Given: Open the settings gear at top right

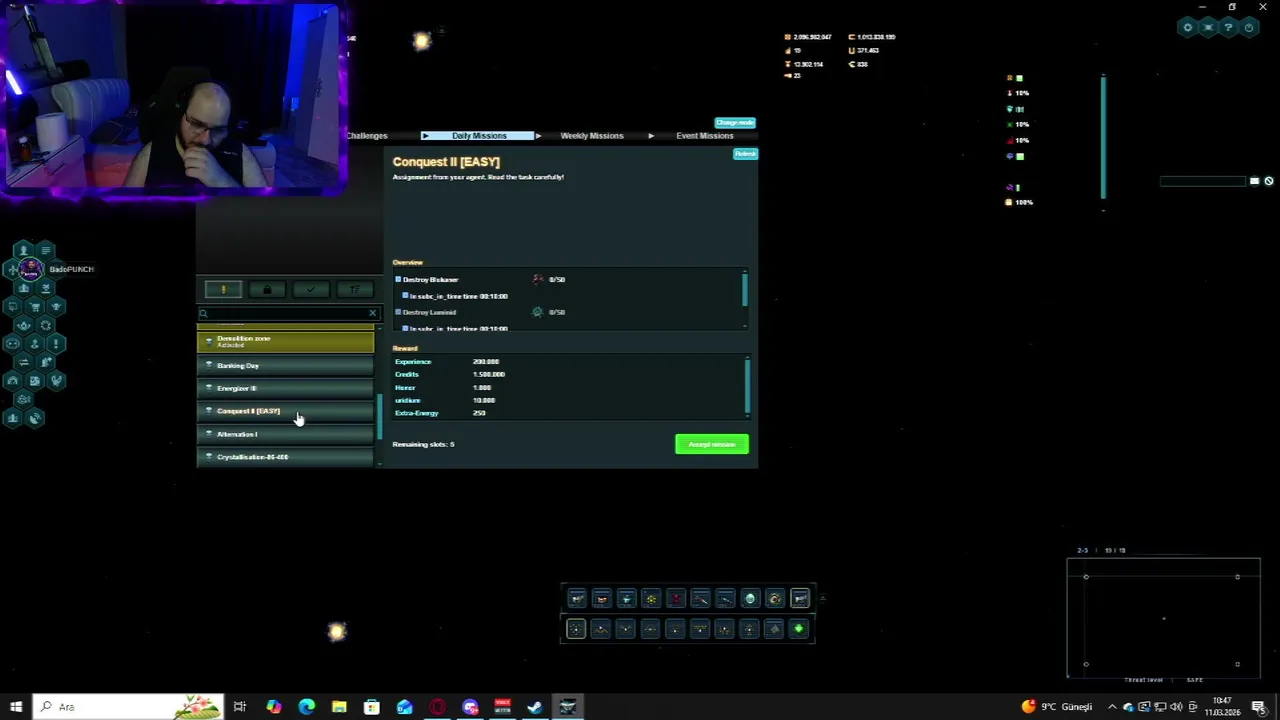Looking at the screenshot, I should click(1188, 28).
